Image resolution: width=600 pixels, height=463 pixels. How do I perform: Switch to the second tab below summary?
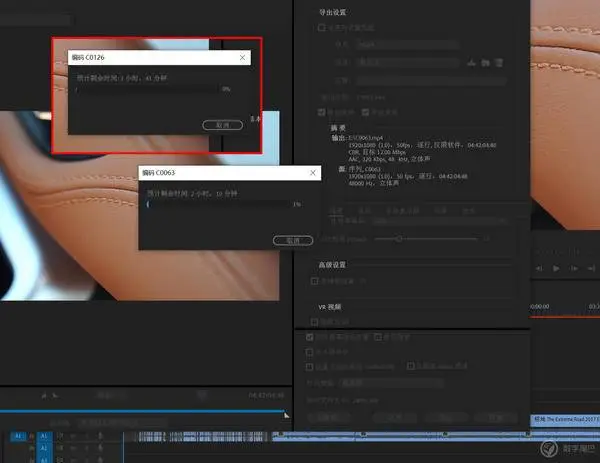click(x=364, y=211)
